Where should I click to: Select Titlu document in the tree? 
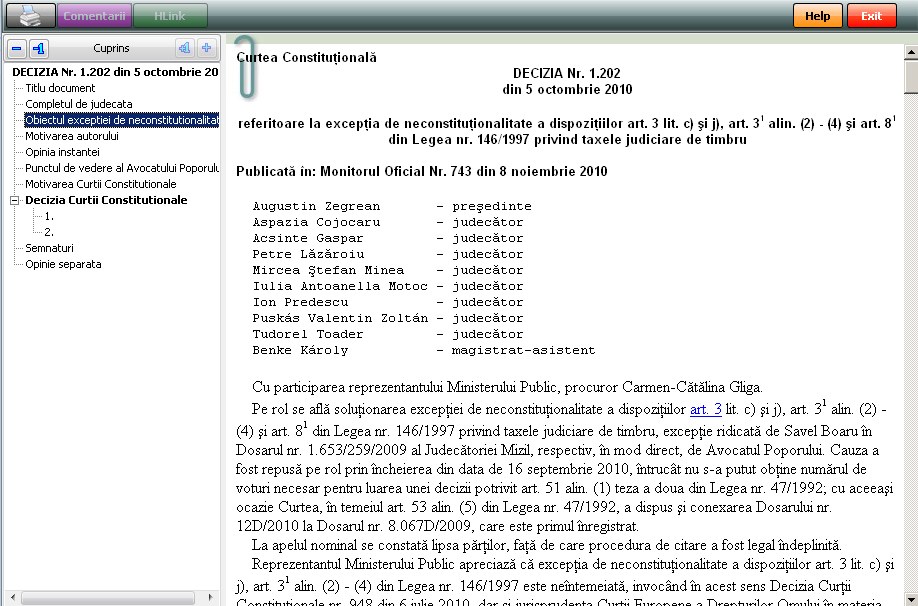tap(60, 88)
